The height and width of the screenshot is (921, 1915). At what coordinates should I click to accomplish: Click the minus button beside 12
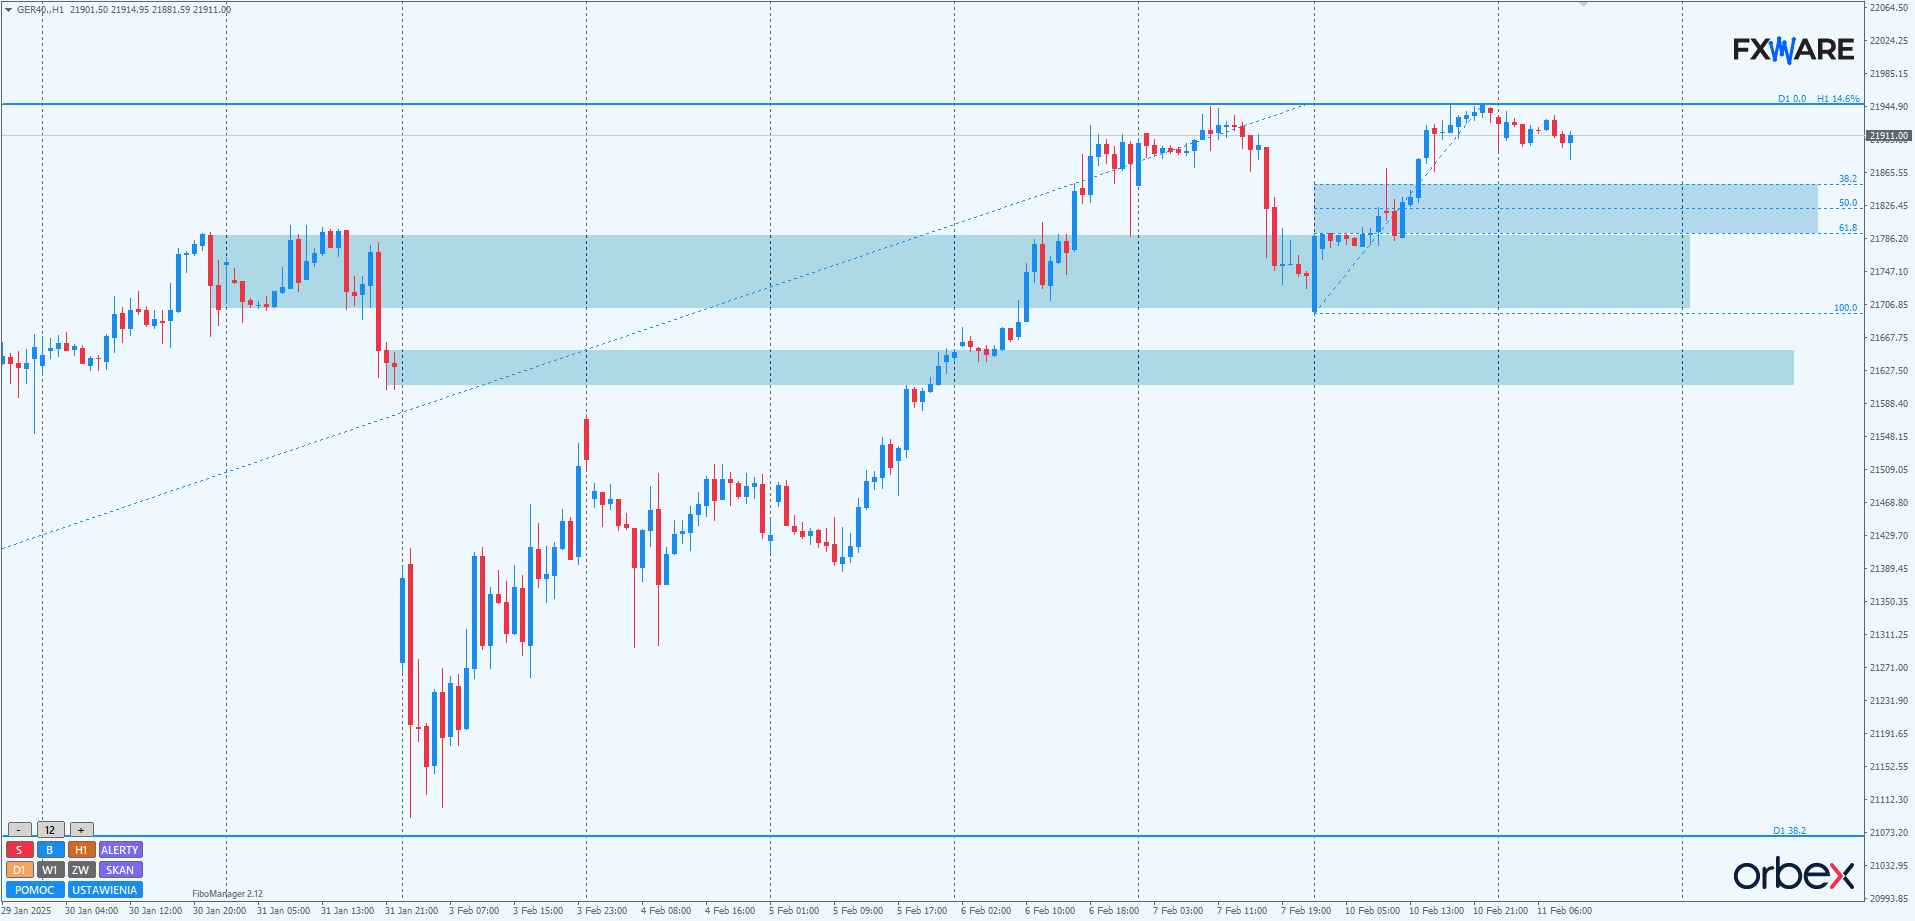19,830
